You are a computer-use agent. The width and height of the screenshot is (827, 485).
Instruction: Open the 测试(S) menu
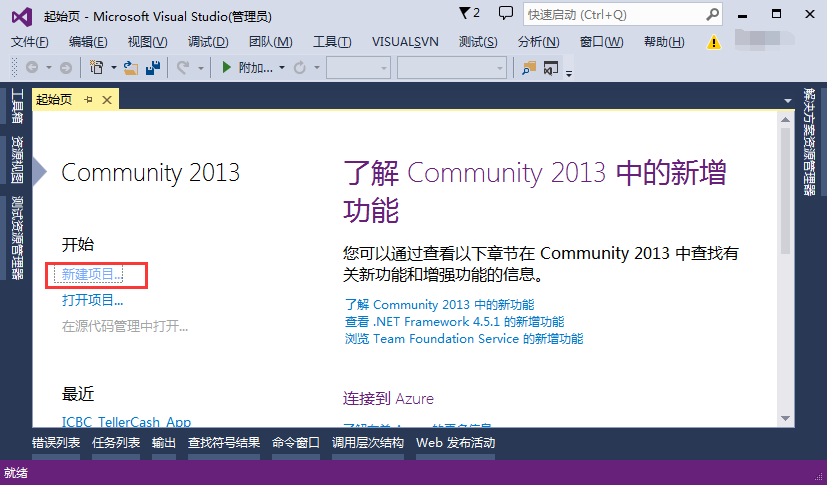[x=478, y=42]
